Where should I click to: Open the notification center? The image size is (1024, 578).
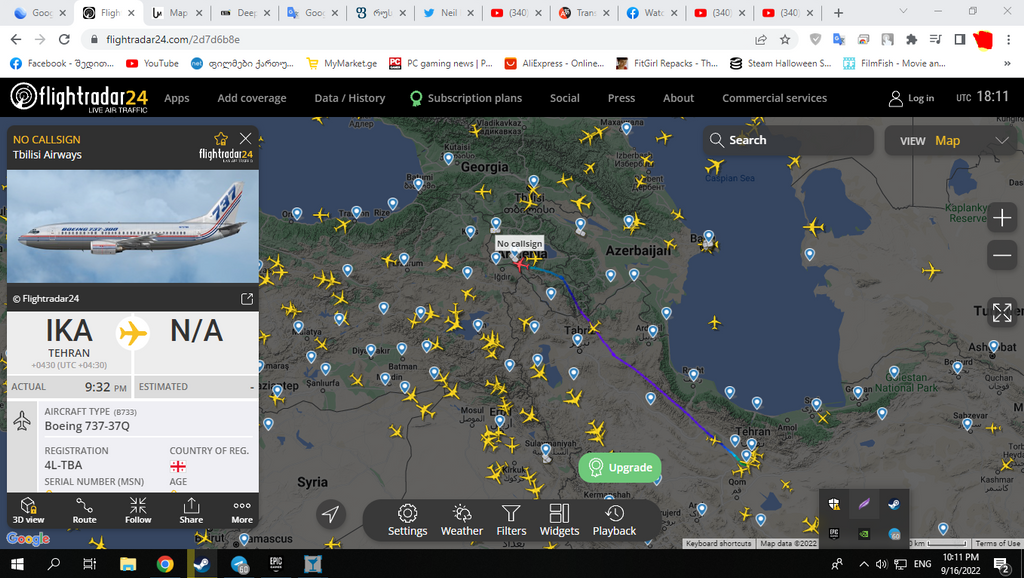pyautogui.click(x=1002, y=564)
